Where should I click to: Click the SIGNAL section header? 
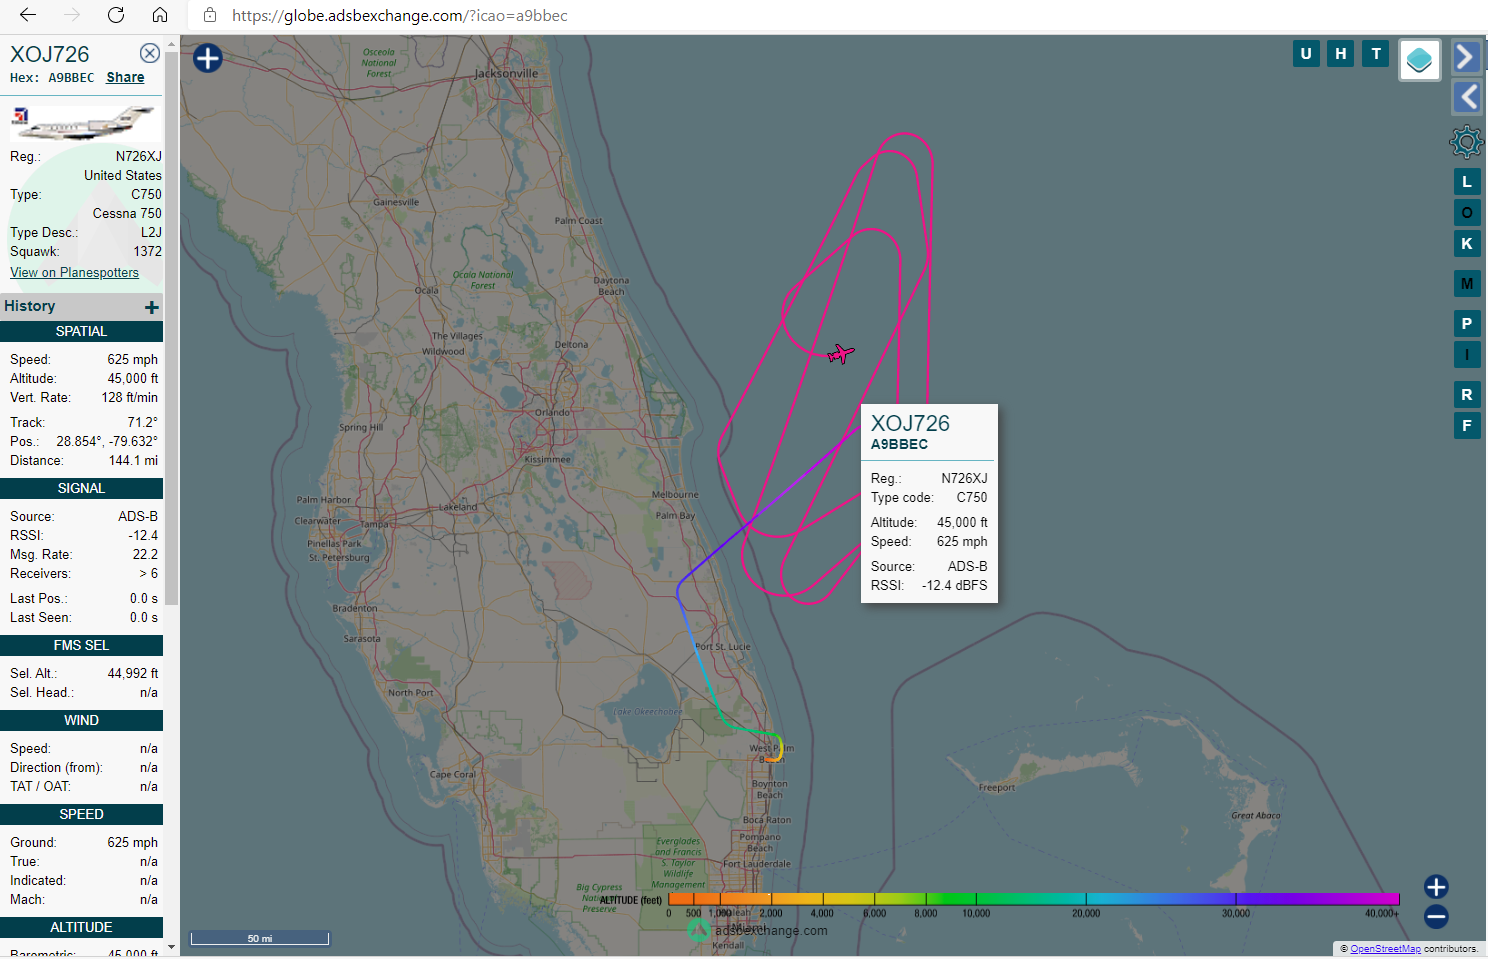(x=81, y=488)
